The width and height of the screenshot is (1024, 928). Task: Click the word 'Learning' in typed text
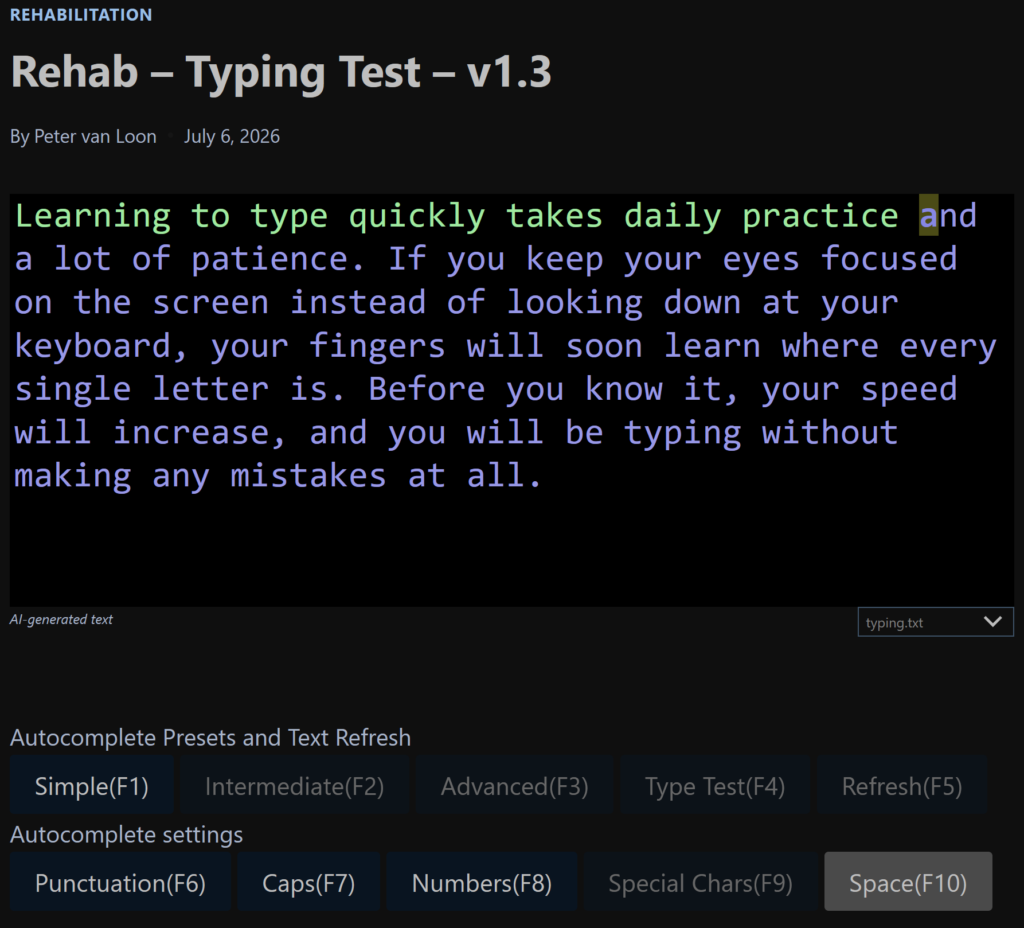93,216
